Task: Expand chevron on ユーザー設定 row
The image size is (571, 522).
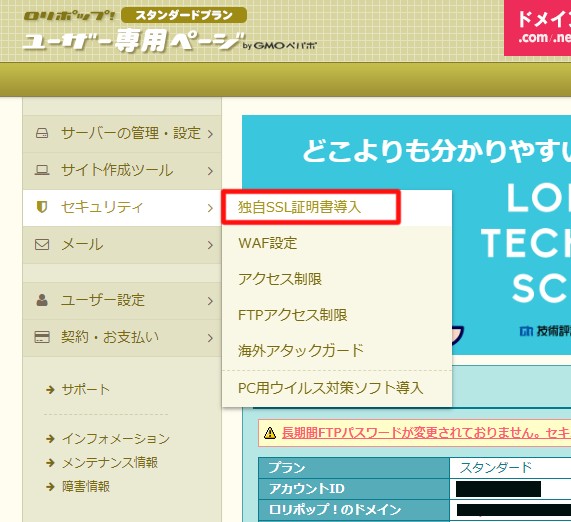Action: tap(210, 301)
